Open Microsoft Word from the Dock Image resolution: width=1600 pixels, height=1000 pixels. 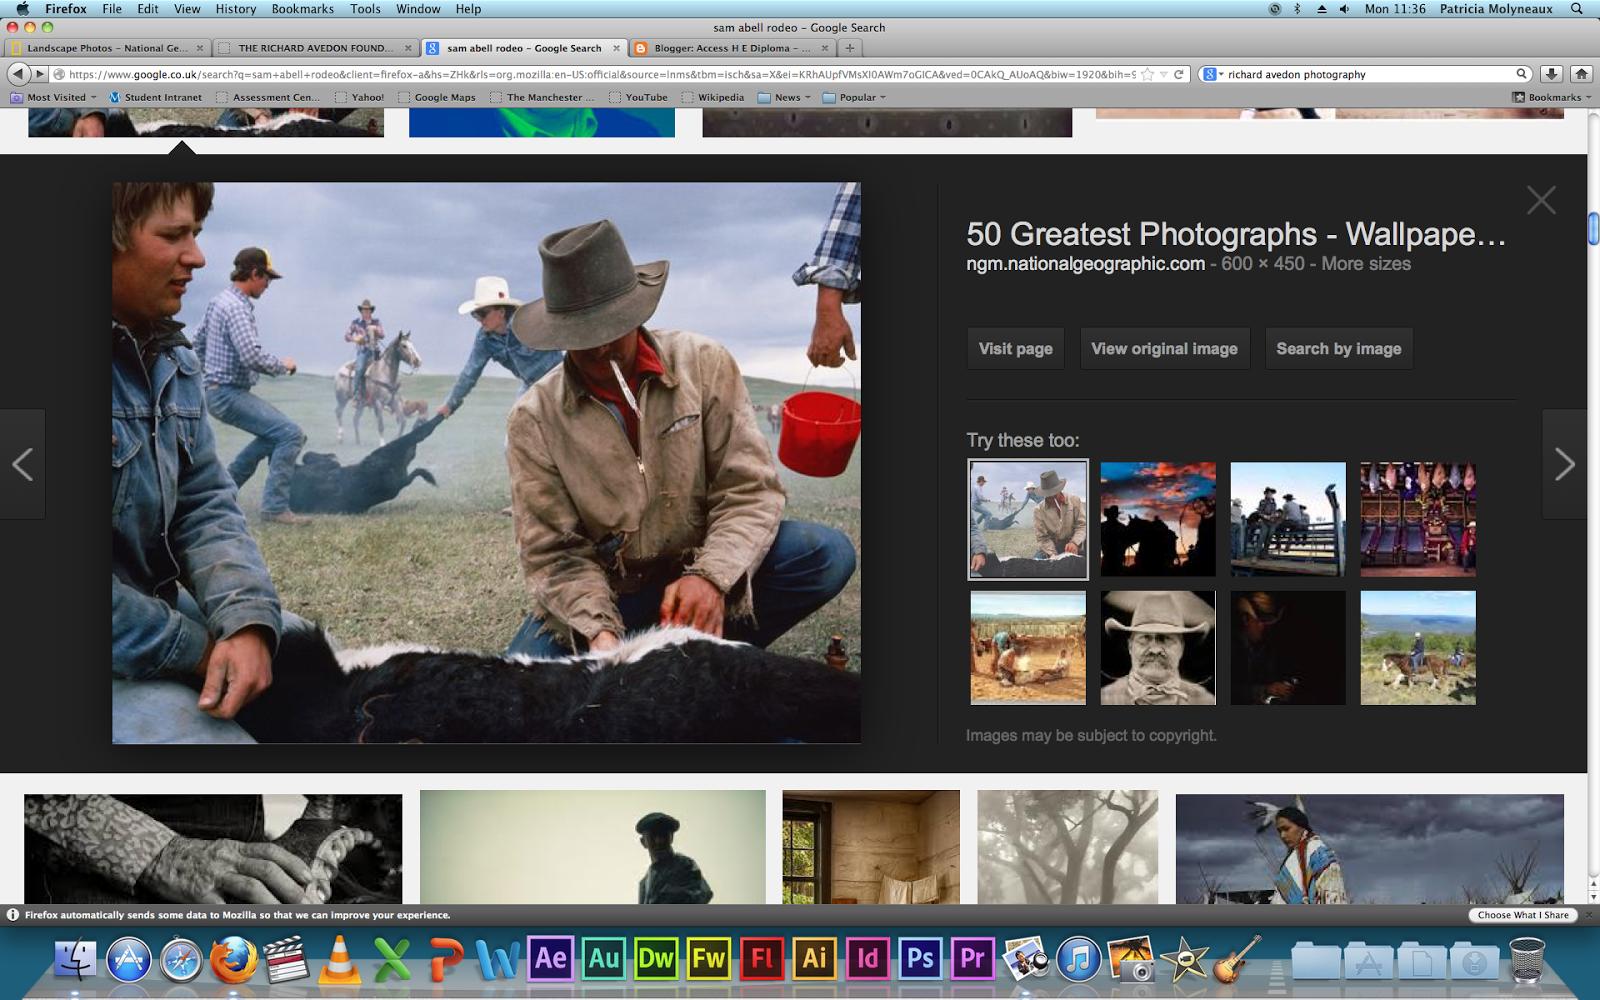point(497,960)
